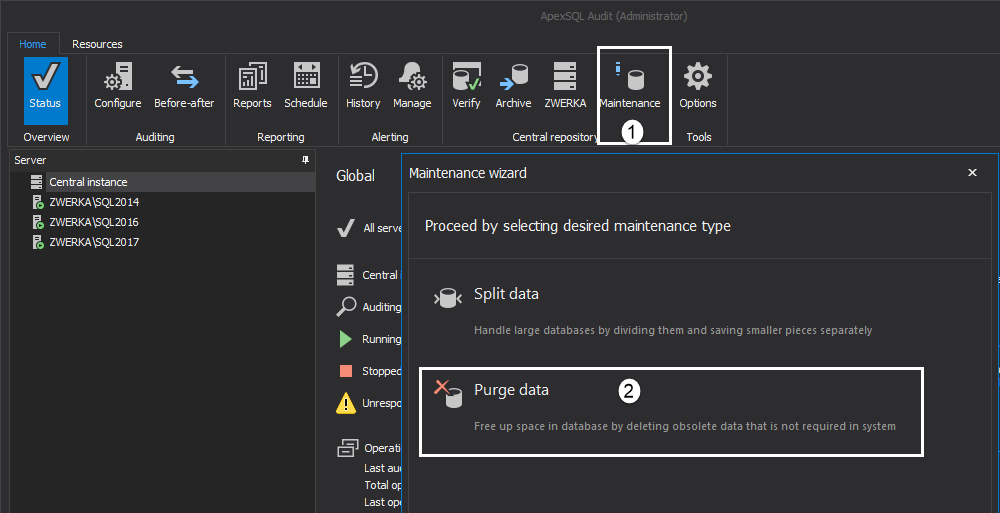Open Manage alerts
The height and width of the screenshot is (513, 1000).
412,86
